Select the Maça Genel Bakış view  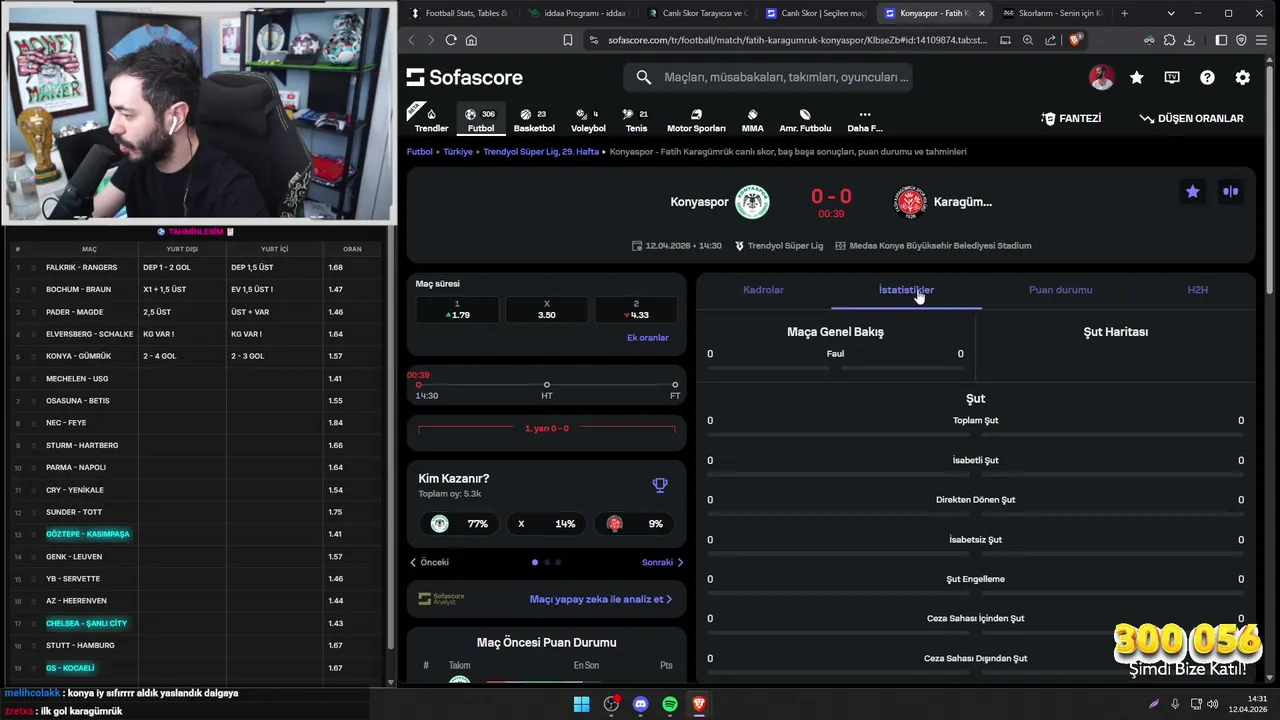click(x=835, y=332)
